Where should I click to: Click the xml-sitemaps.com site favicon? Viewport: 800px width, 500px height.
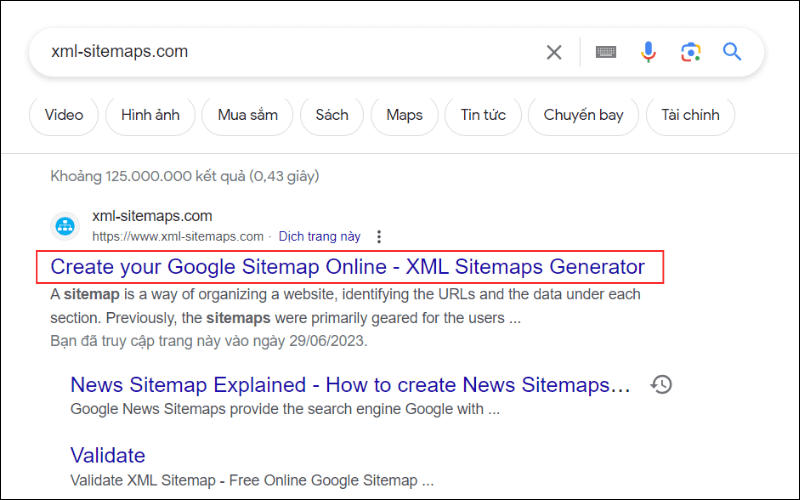pos(65,226)
